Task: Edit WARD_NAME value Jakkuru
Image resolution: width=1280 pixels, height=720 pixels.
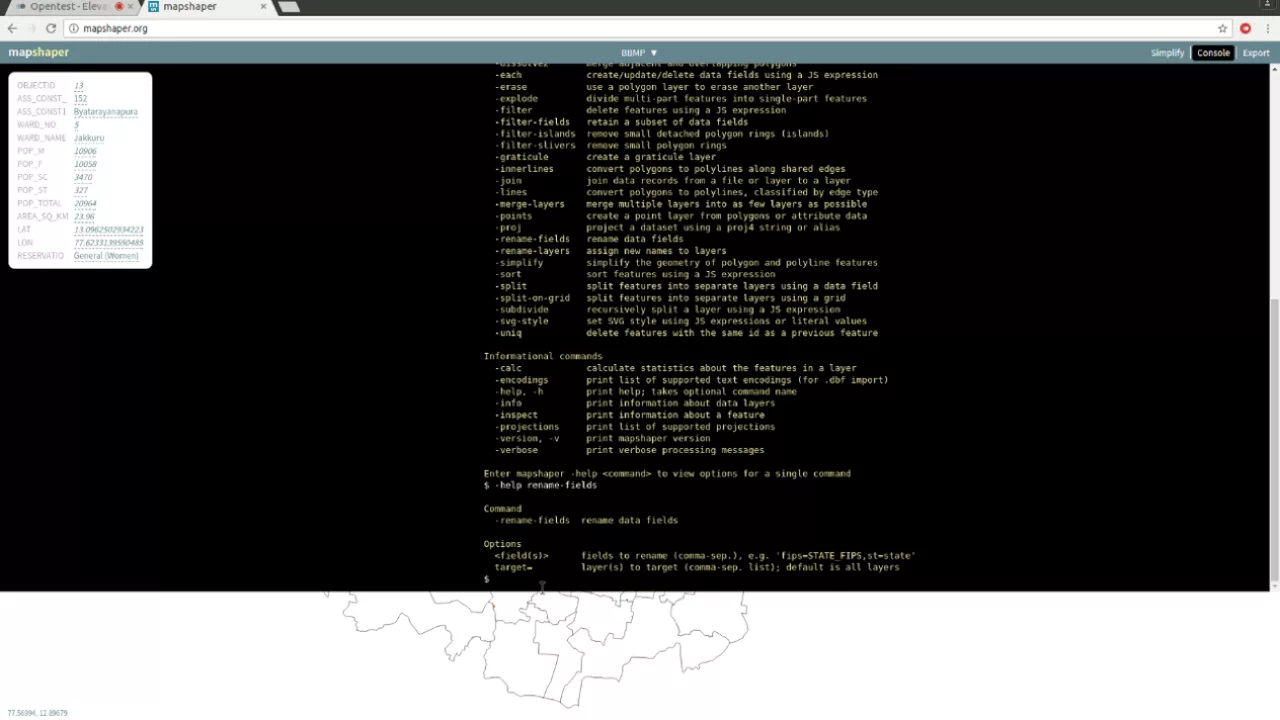Action: coord(89,138)
